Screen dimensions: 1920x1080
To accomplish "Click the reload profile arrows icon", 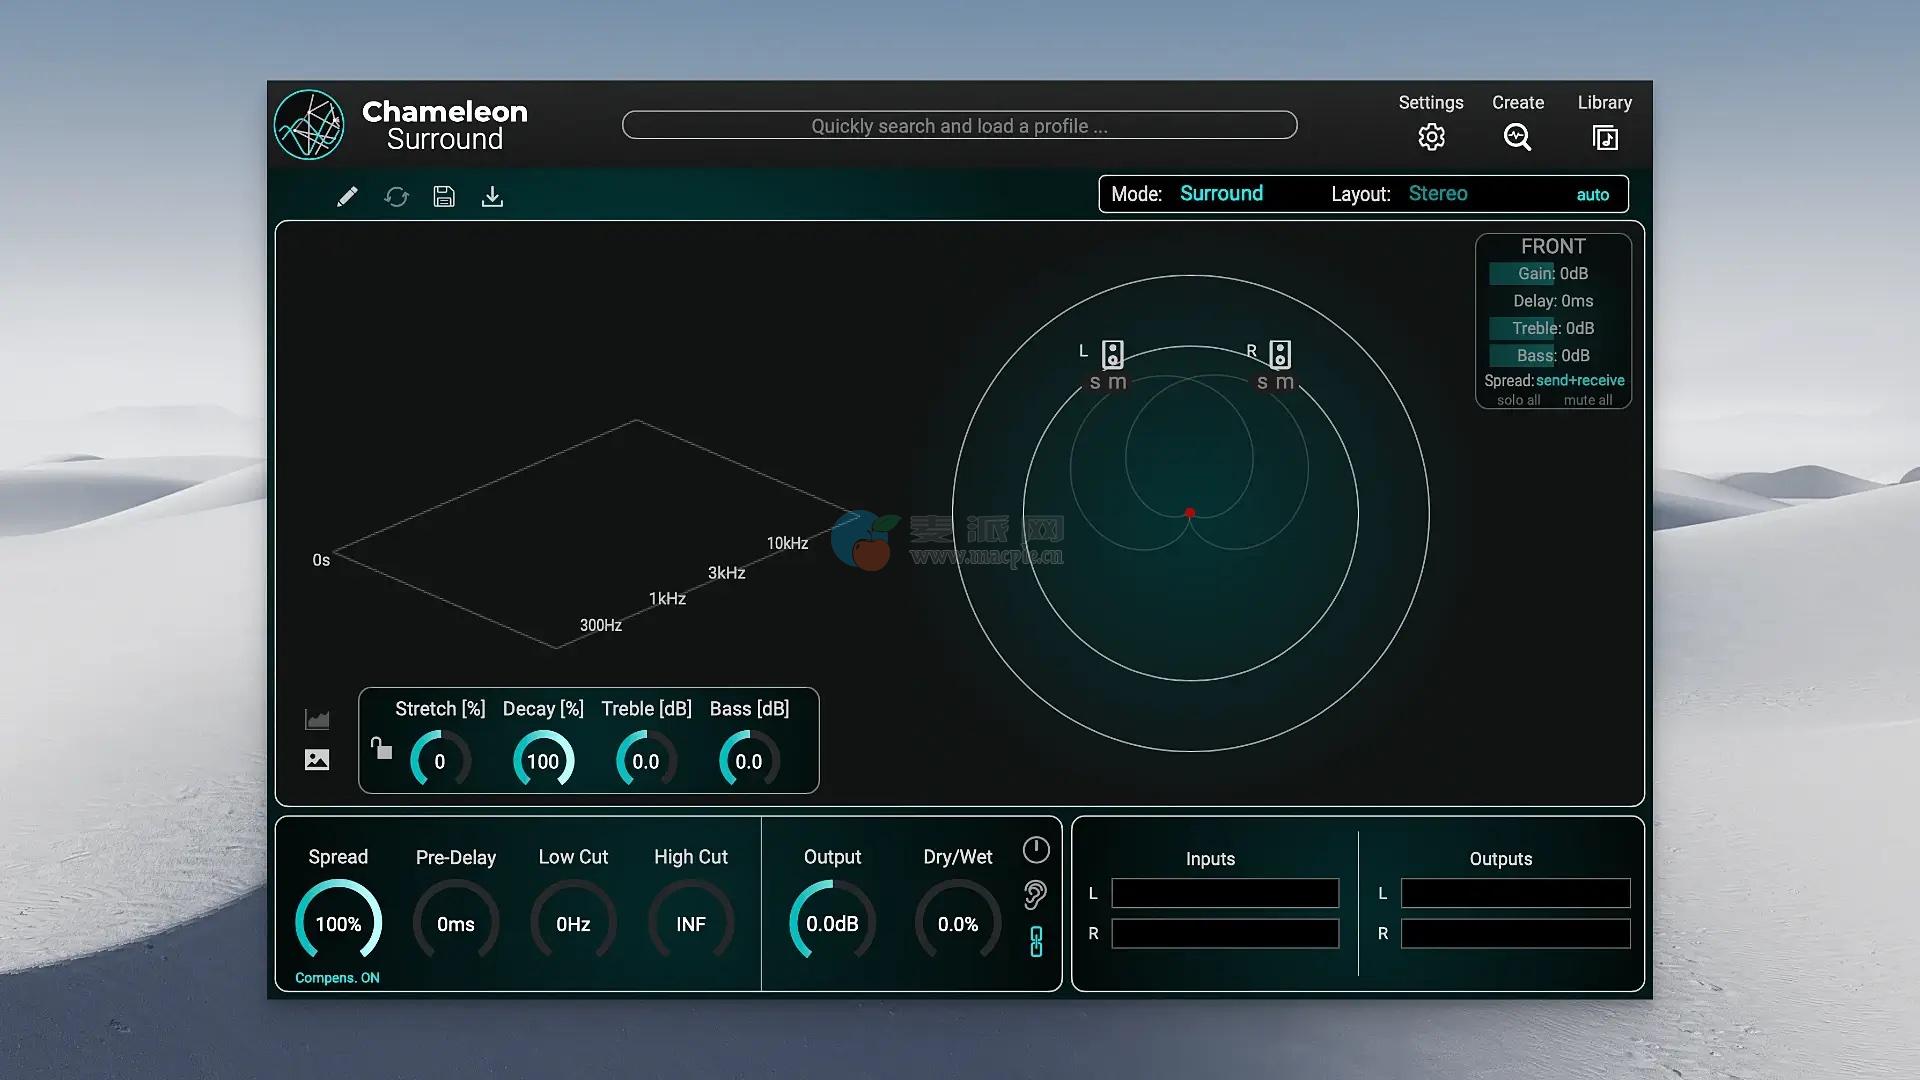I will pyautogui.click(x=396, y=197).
